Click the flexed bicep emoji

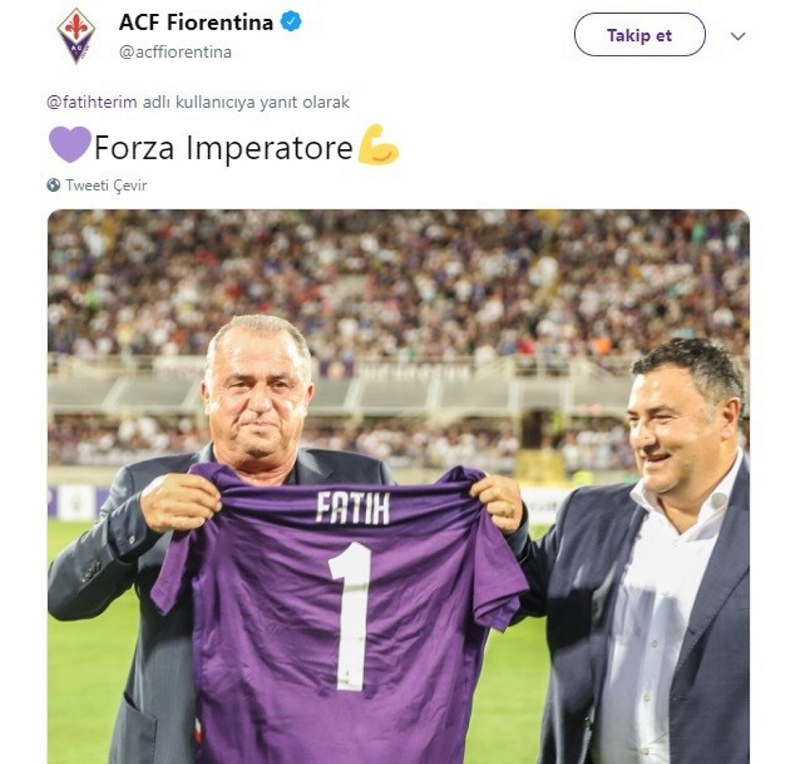tap(378, 145)
